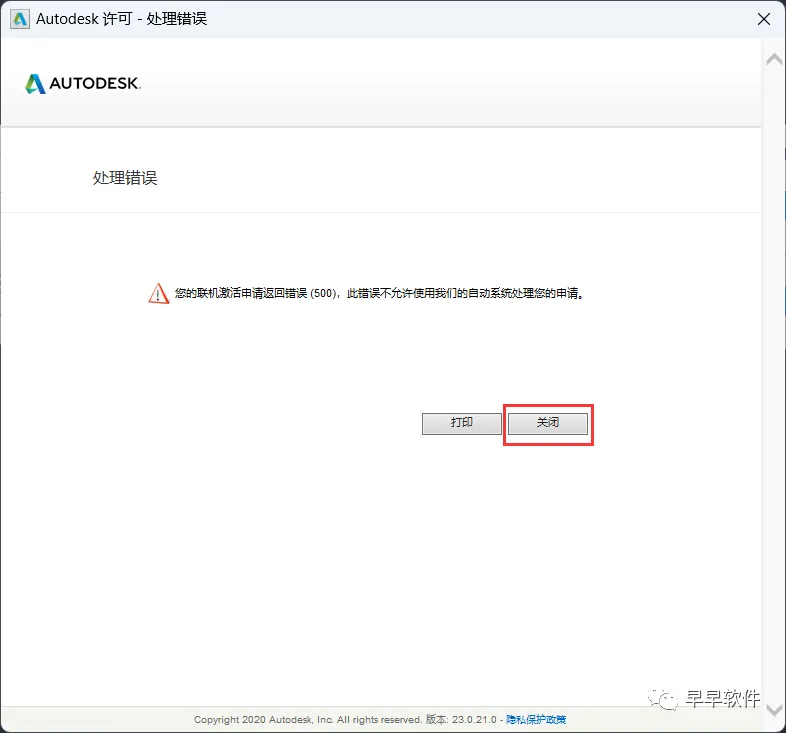
Task: Click the Autodesk icon in title bar
Action: 20,19
